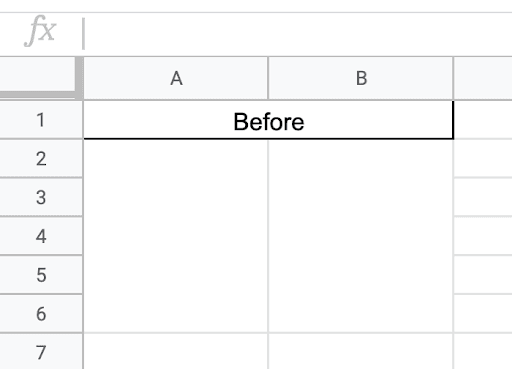Click the fx formula icon

pos(40,31)
